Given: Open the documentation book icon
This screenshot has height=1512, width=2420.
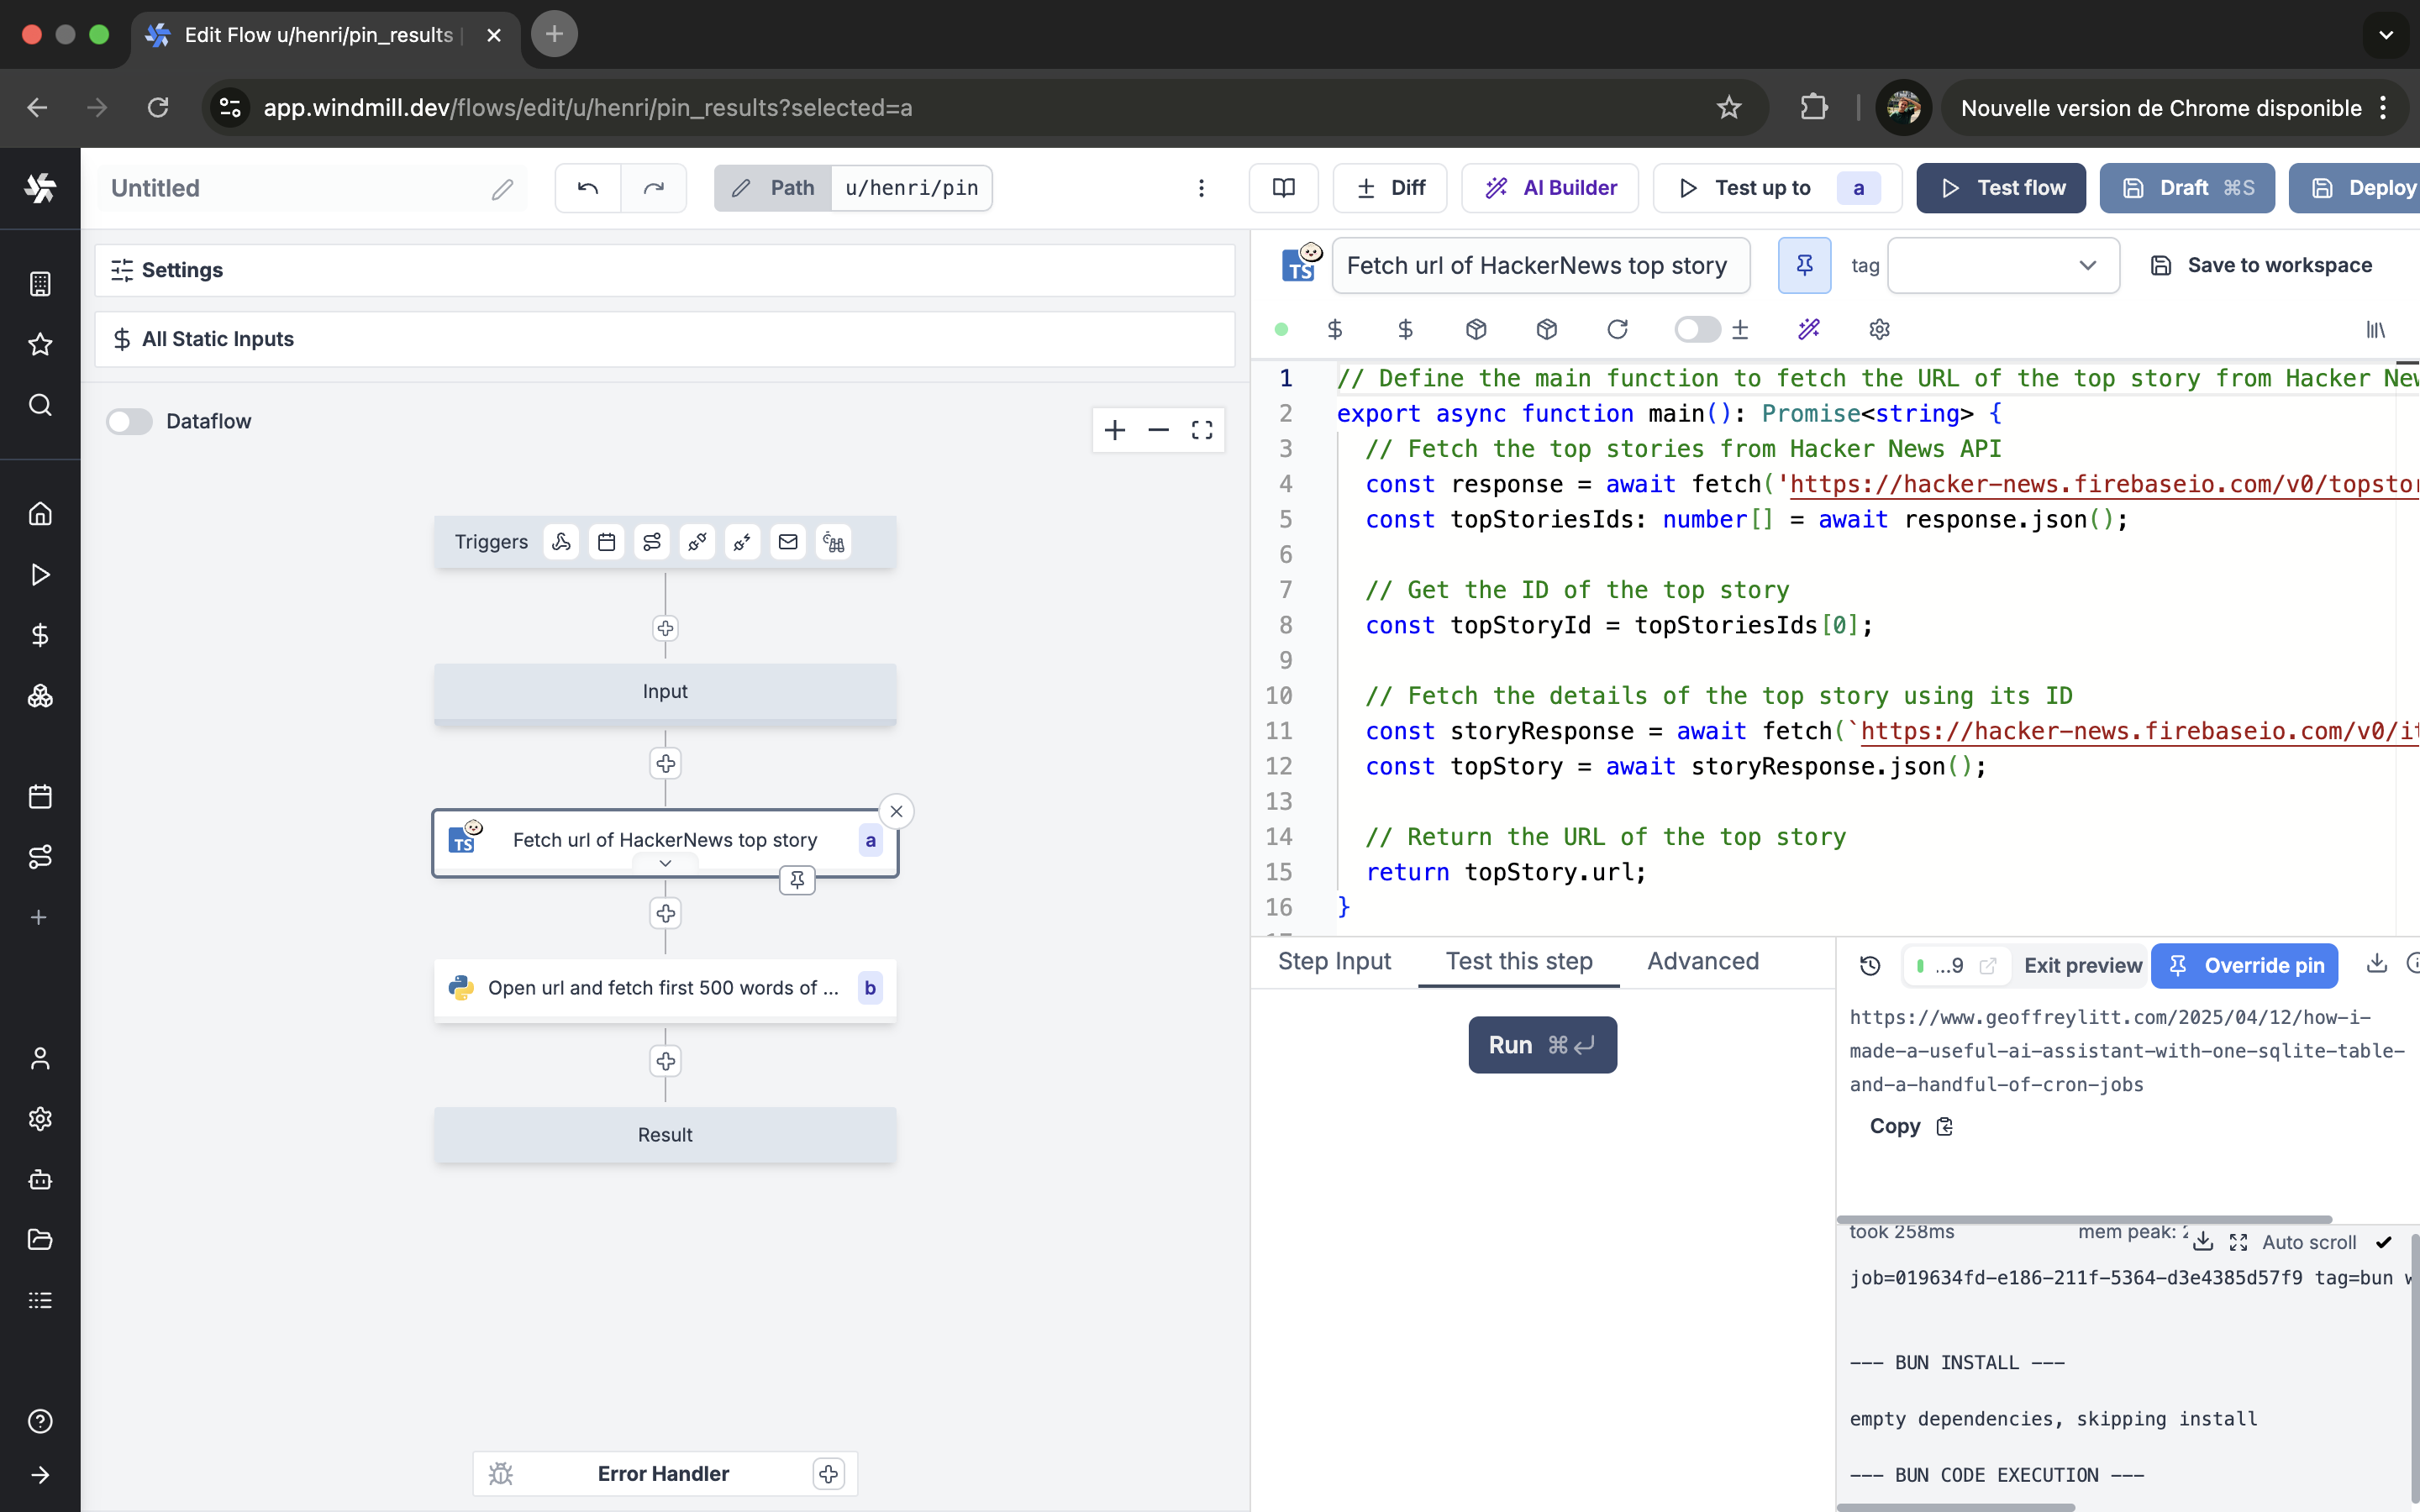Looking at the screenshot, I should pos(1283,188).
